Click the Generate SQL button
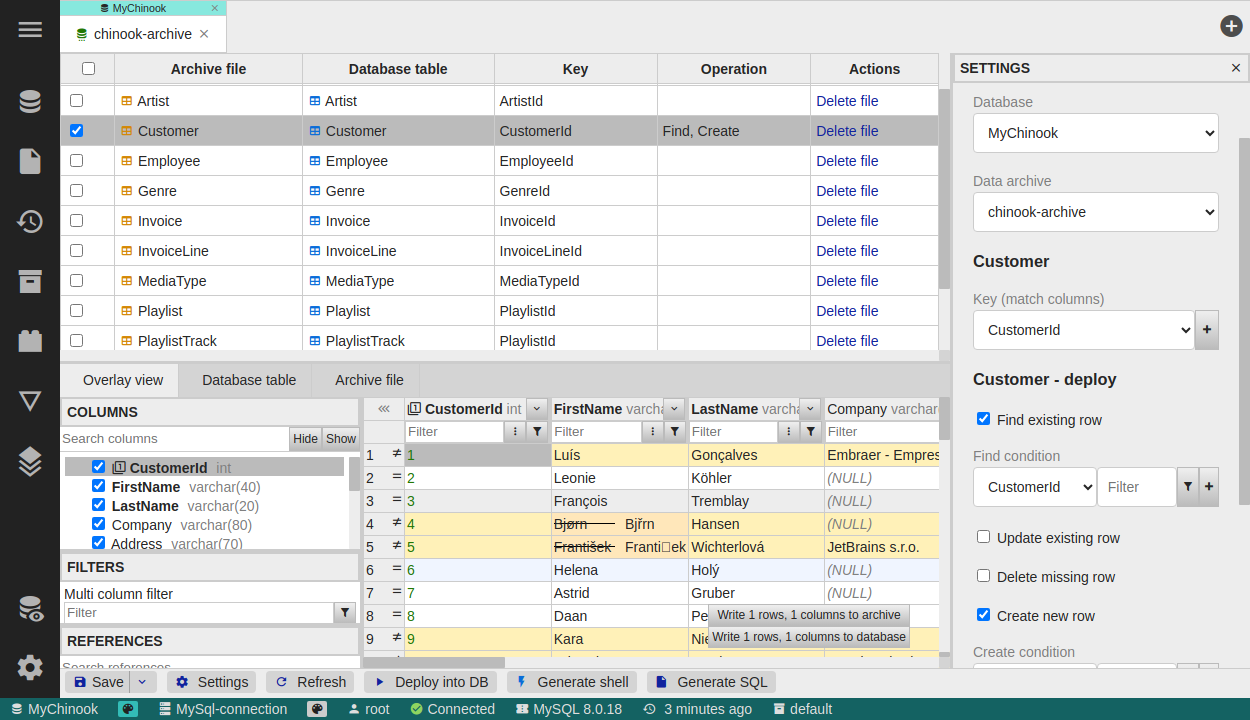This screenshot has height=720, width=1250. (x=712, y=682)
